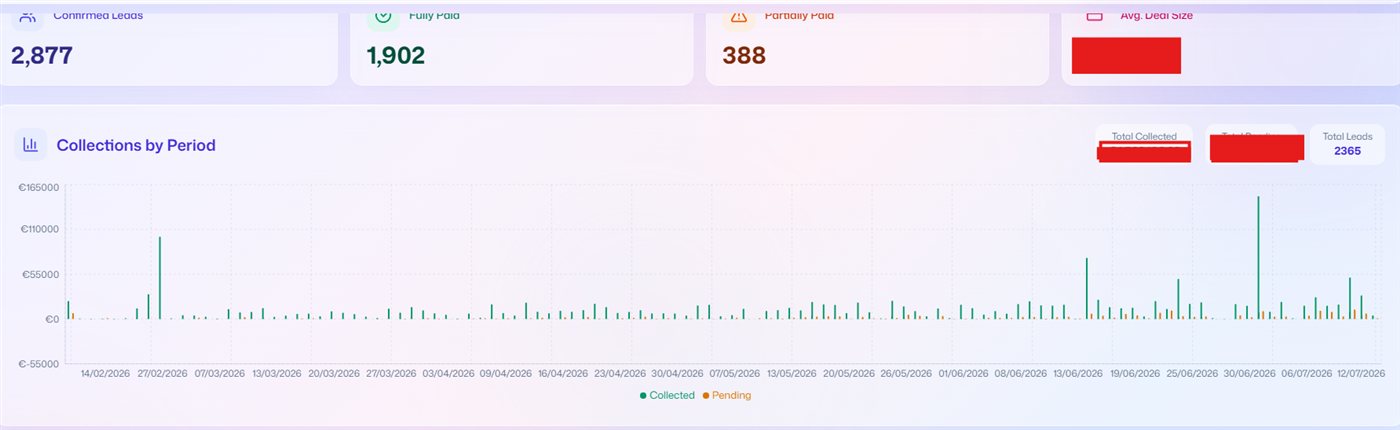Image resolution: width=1400 pixels, height=430 pixels.
Task: Toggle the orange Pending legend item
Action: point(727,395)
